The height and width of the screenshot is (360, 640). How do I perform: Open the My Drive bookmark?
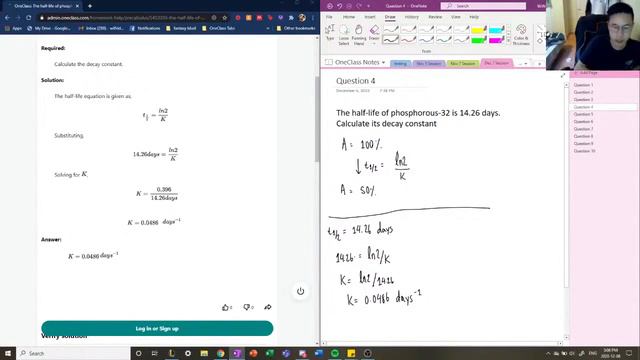(x=49, y=29)
